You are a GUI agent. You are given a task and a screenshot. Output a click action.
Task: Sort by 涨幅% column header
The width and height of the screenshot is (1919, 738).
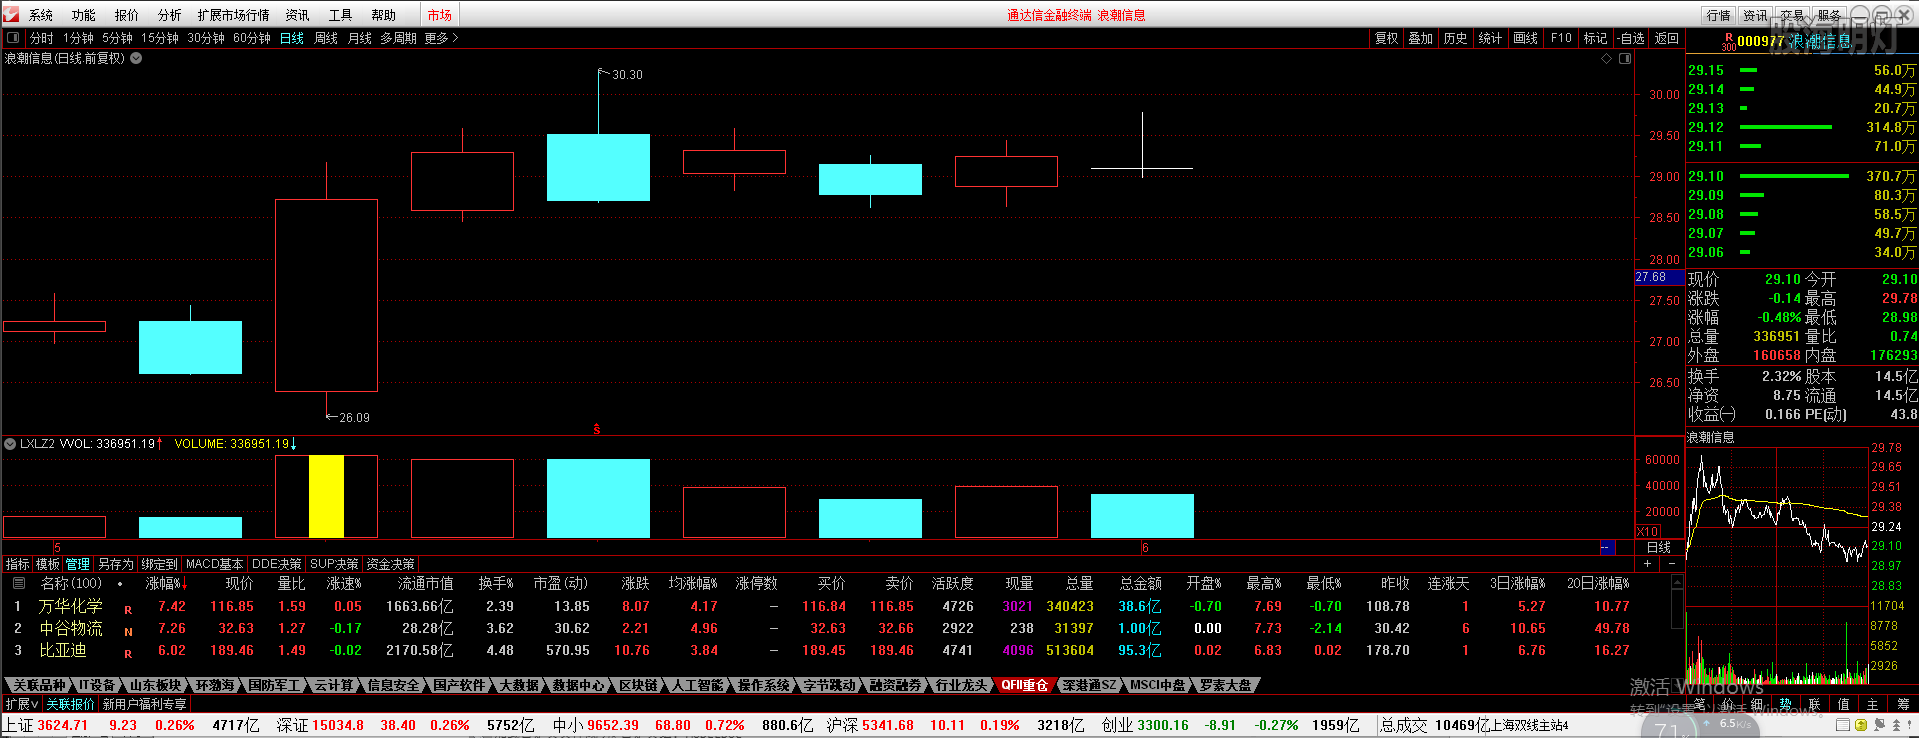tap(166, 583)
